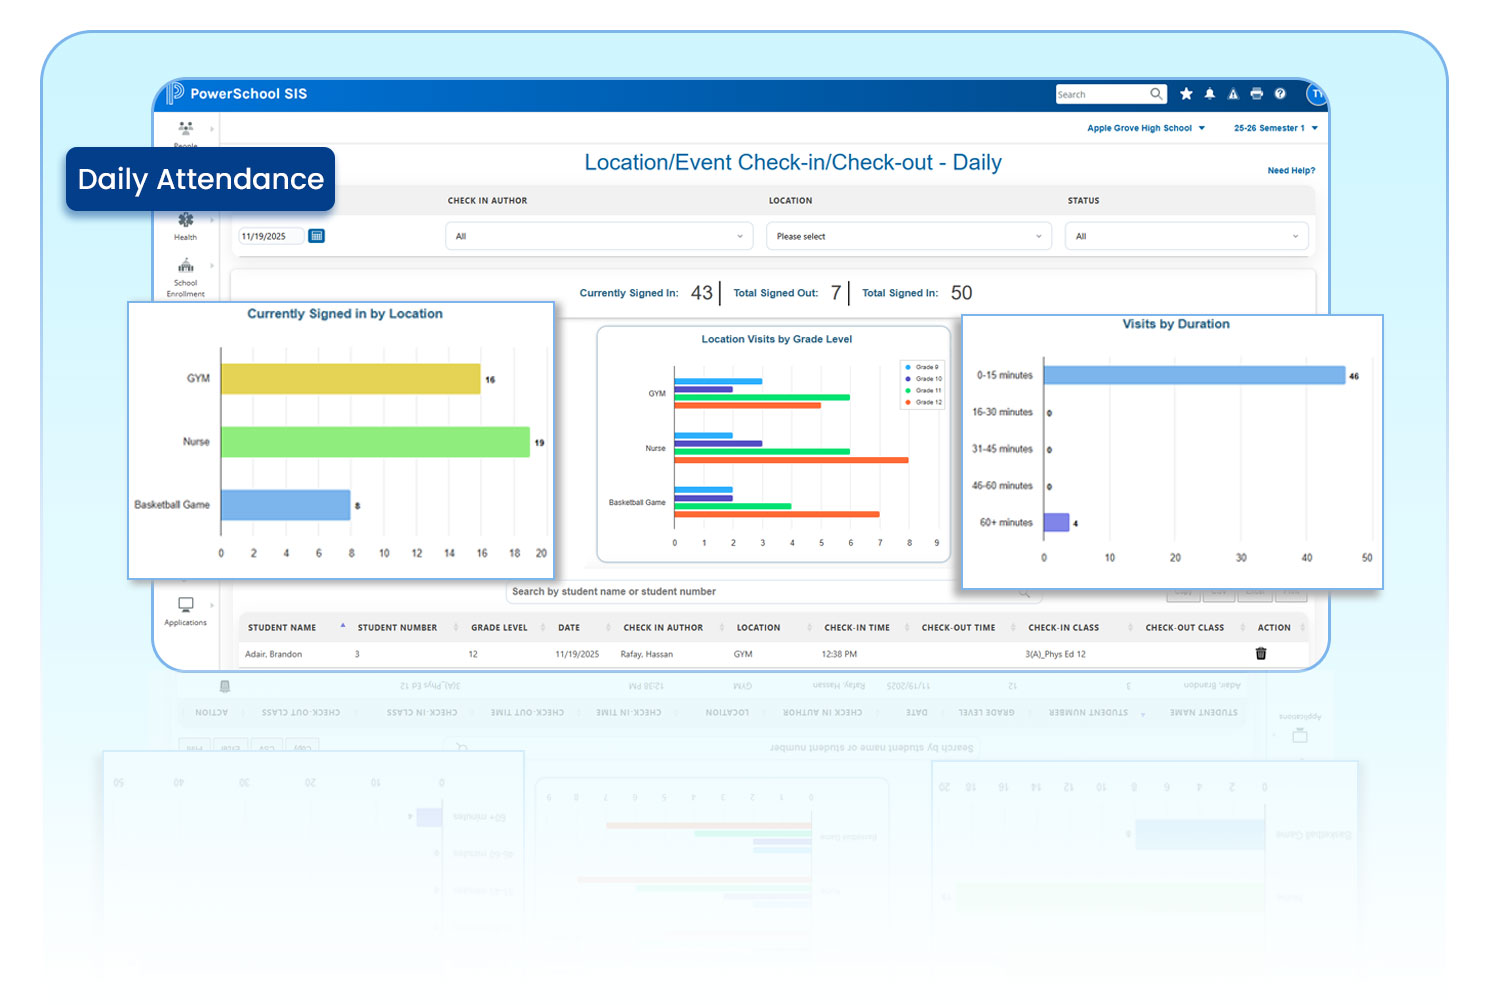Open the Location 'Please select' dropdown
The height and width of the screenshot is (1005, 1489).
tap(908, 237)
